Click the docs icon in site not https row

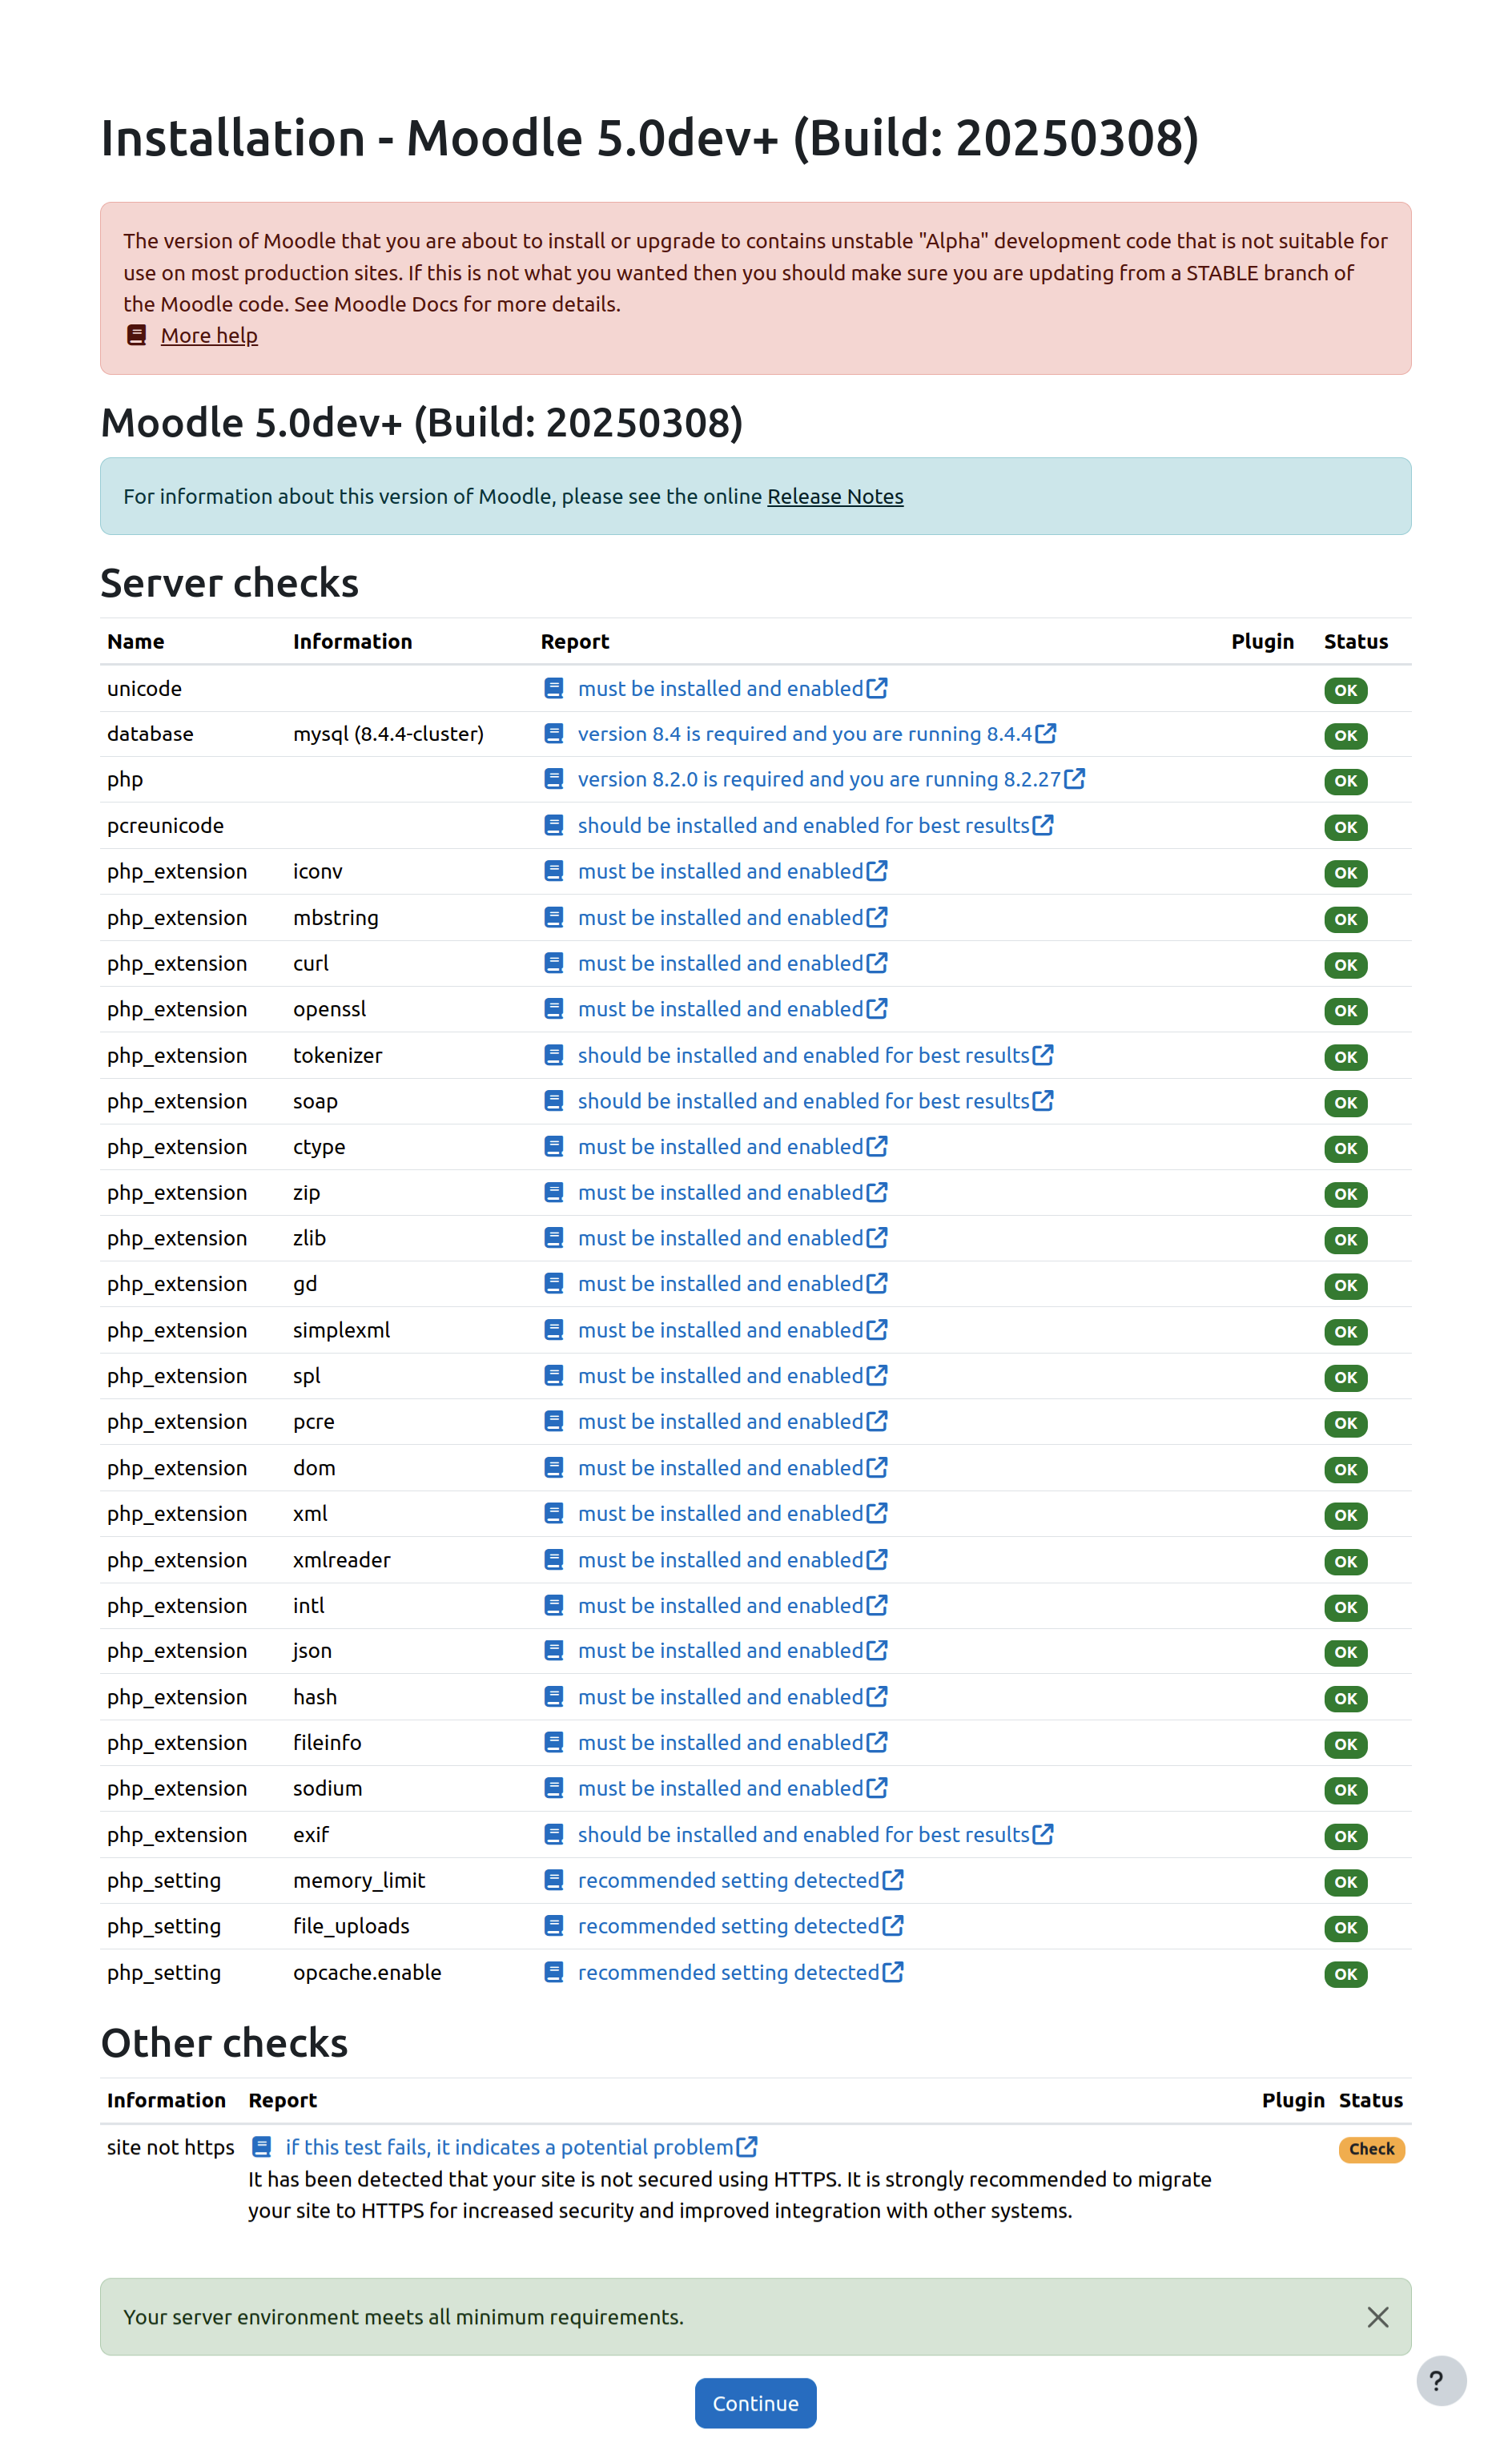click(x=261, y=2147)
